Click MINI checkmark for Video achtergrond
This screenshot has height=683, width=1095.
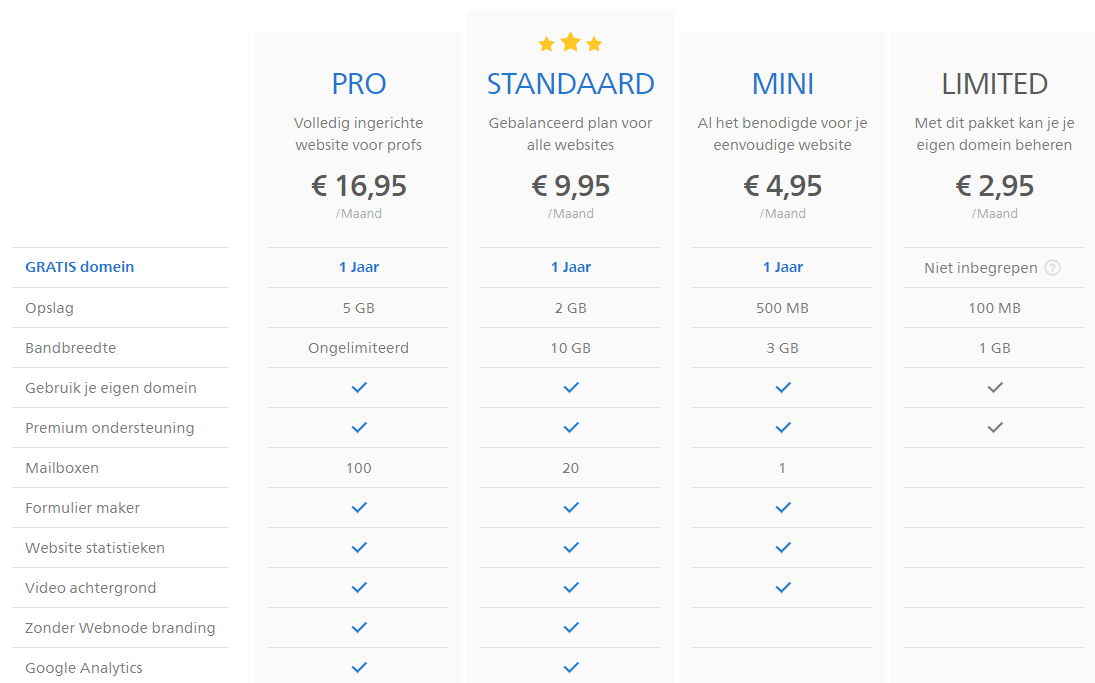point(783,588)
